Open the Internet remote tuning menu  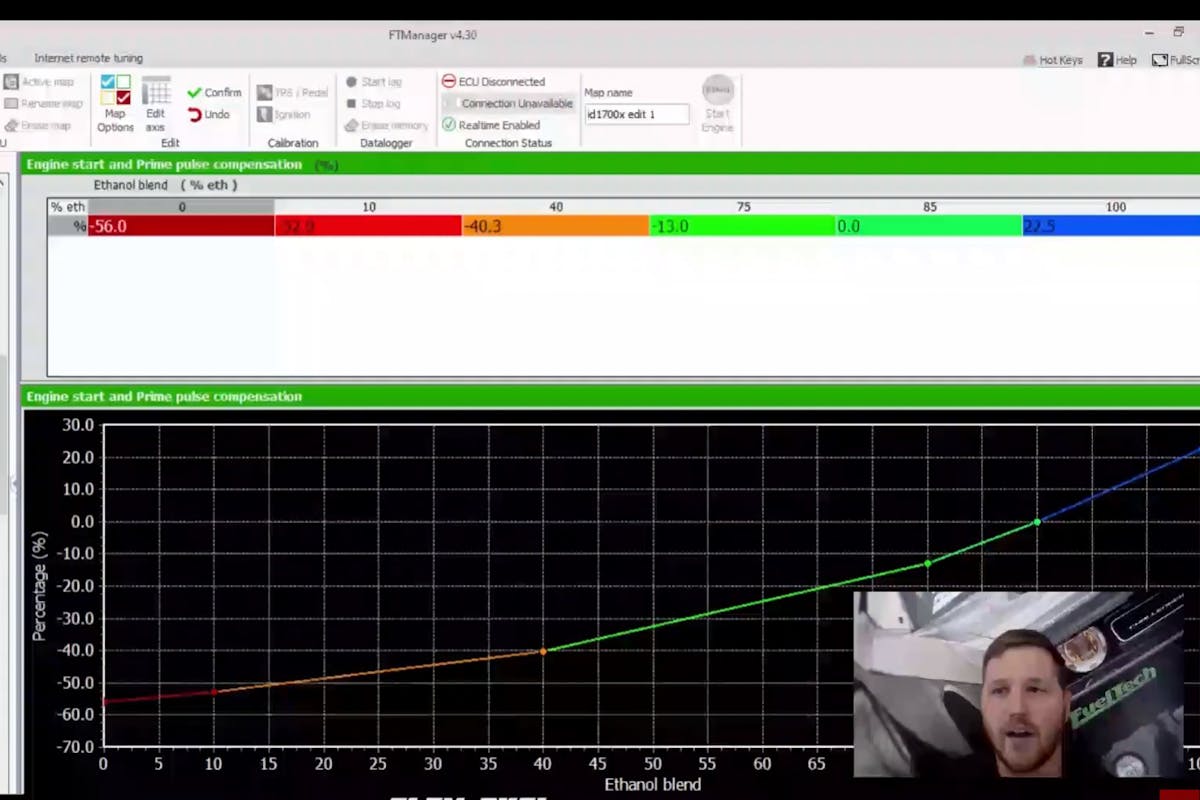(88, 59)
